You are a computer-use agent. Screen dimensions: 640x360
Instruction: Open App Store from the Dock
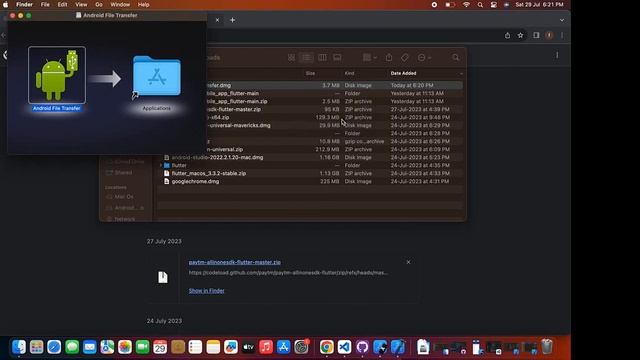tap(283, 347)
